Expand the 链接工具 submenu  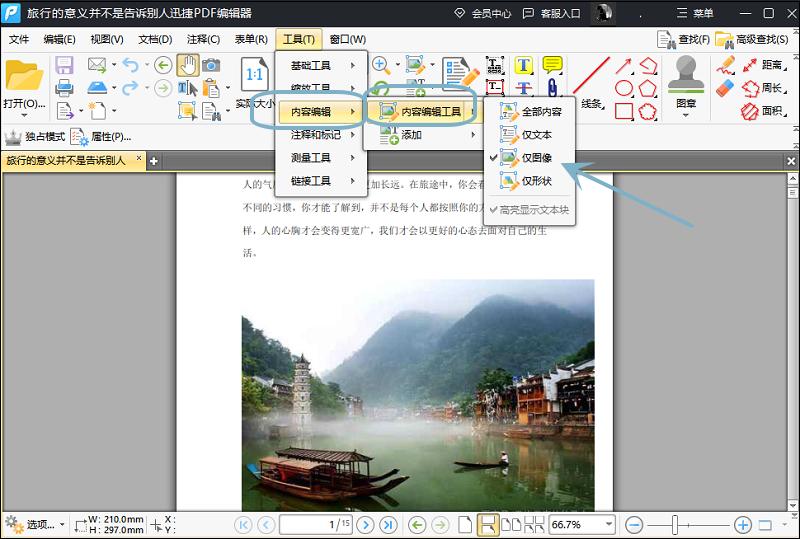pos(321,181)
